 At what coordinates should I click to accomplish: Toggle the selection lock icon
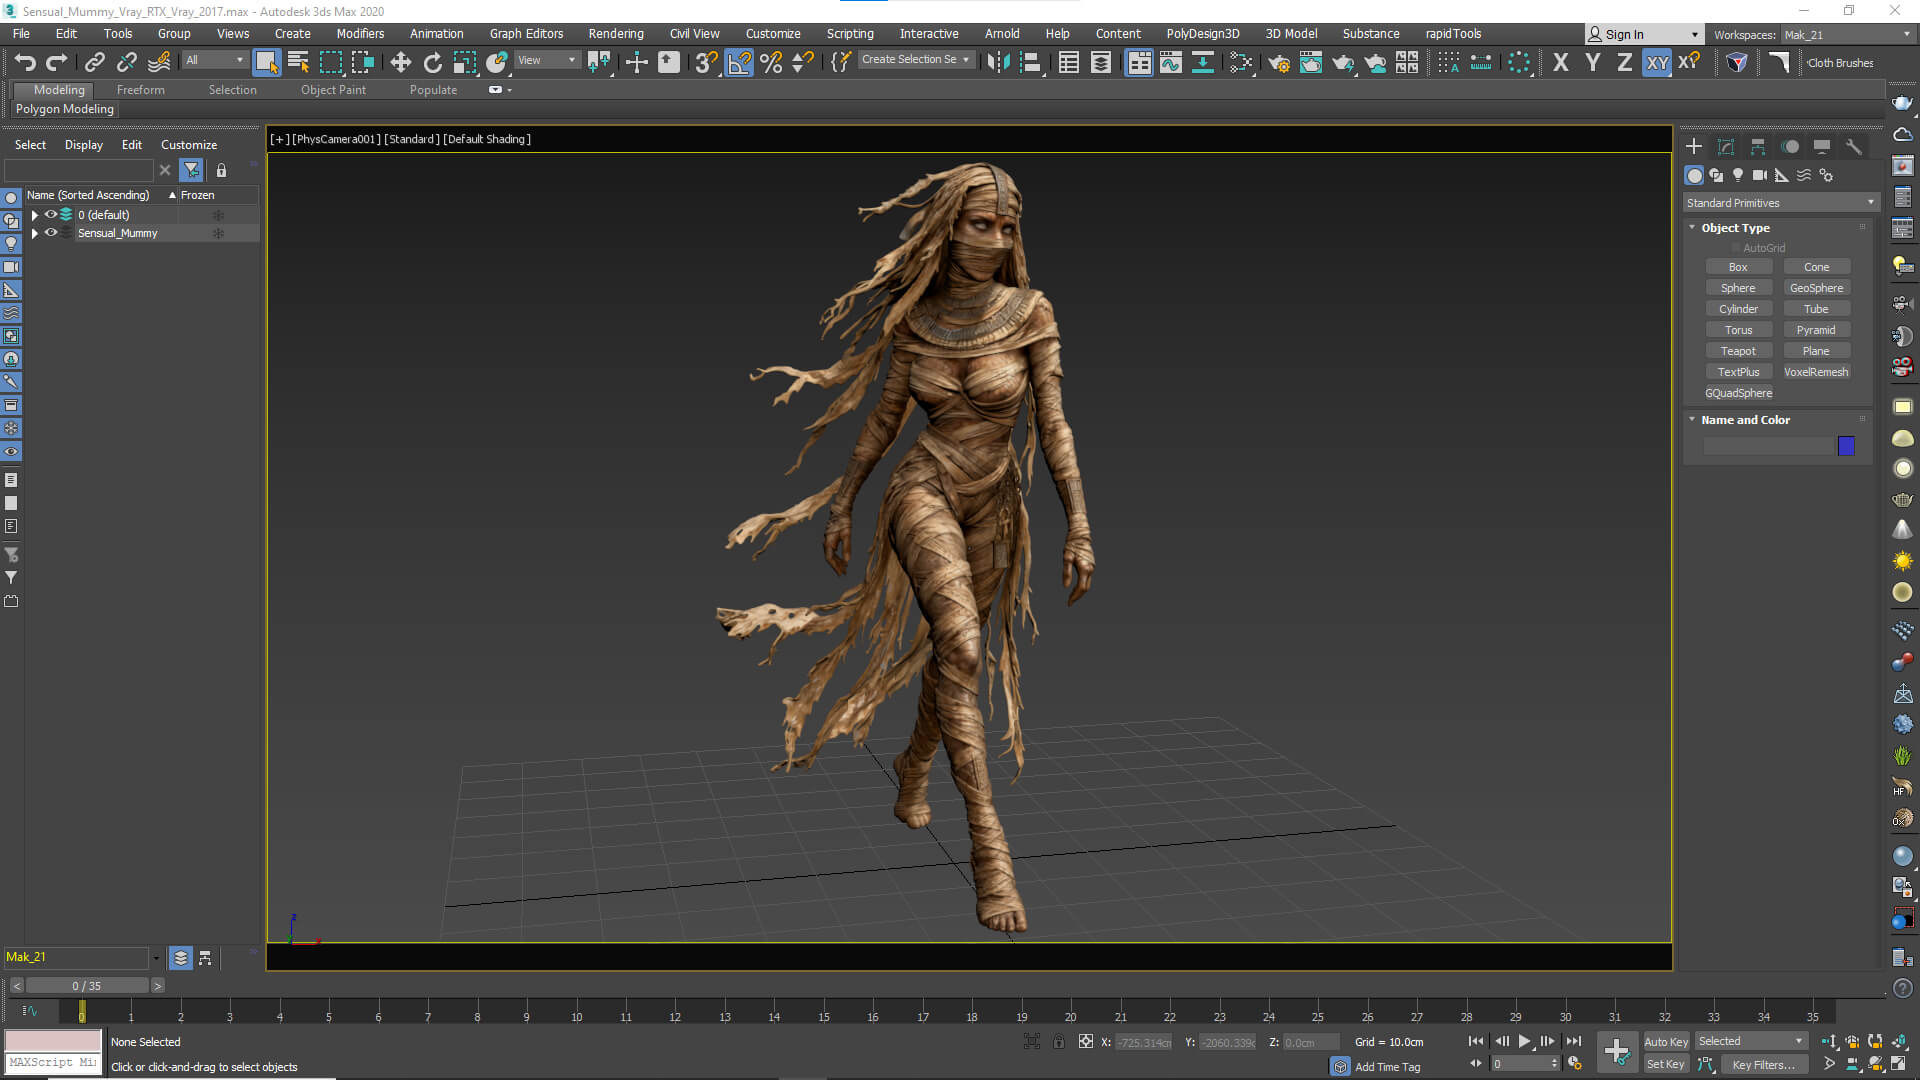1058,1042
